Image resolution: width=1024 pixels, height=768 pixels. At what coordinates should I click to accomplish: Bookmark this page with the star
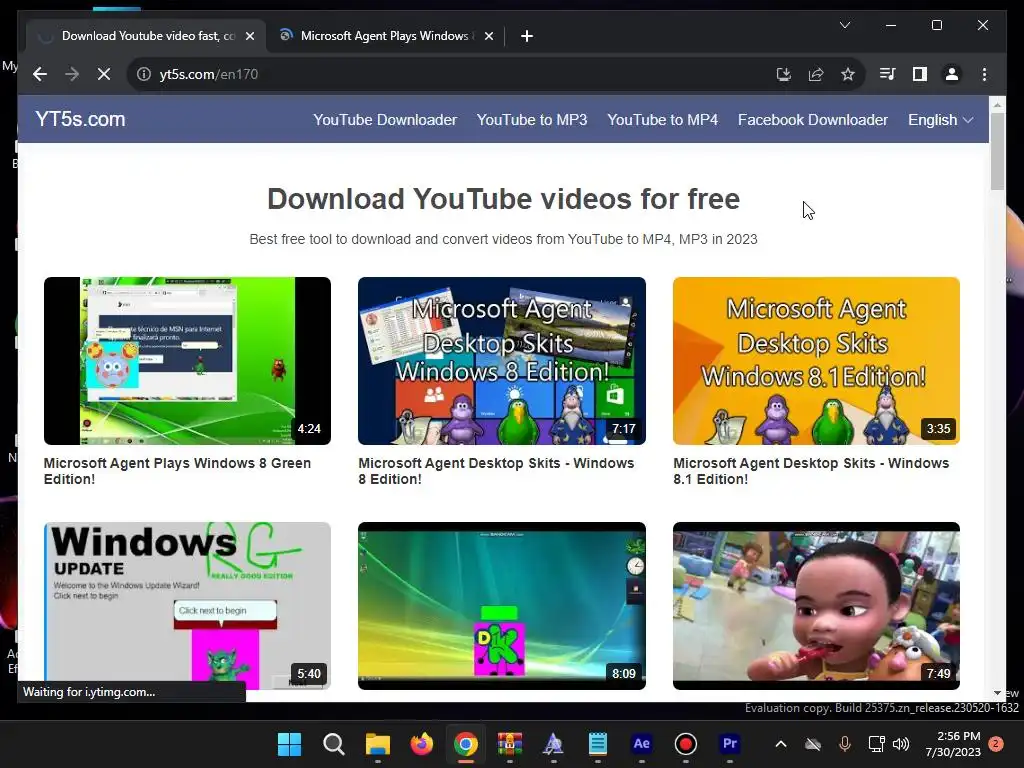[848, 74]
